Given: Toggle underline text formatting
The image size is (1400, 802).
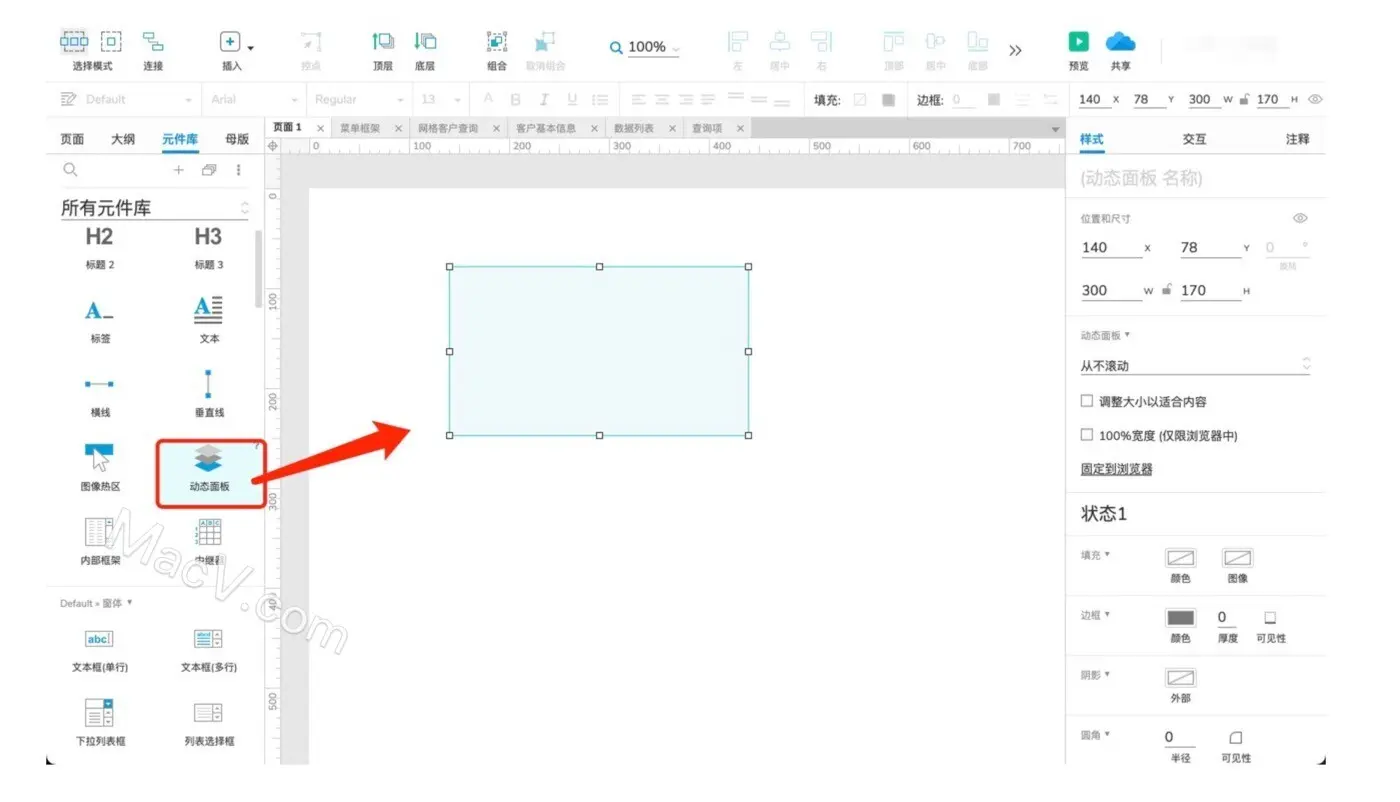Looking at the screenshot, I should (572, 100).
